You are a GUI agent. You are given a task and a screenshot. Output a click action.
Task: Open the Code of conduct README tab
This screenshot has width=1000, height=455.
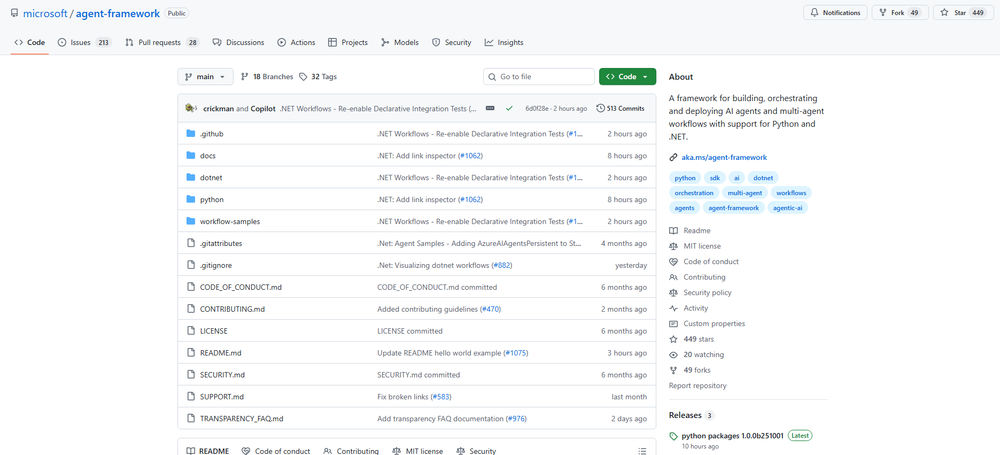click(276, 451)
